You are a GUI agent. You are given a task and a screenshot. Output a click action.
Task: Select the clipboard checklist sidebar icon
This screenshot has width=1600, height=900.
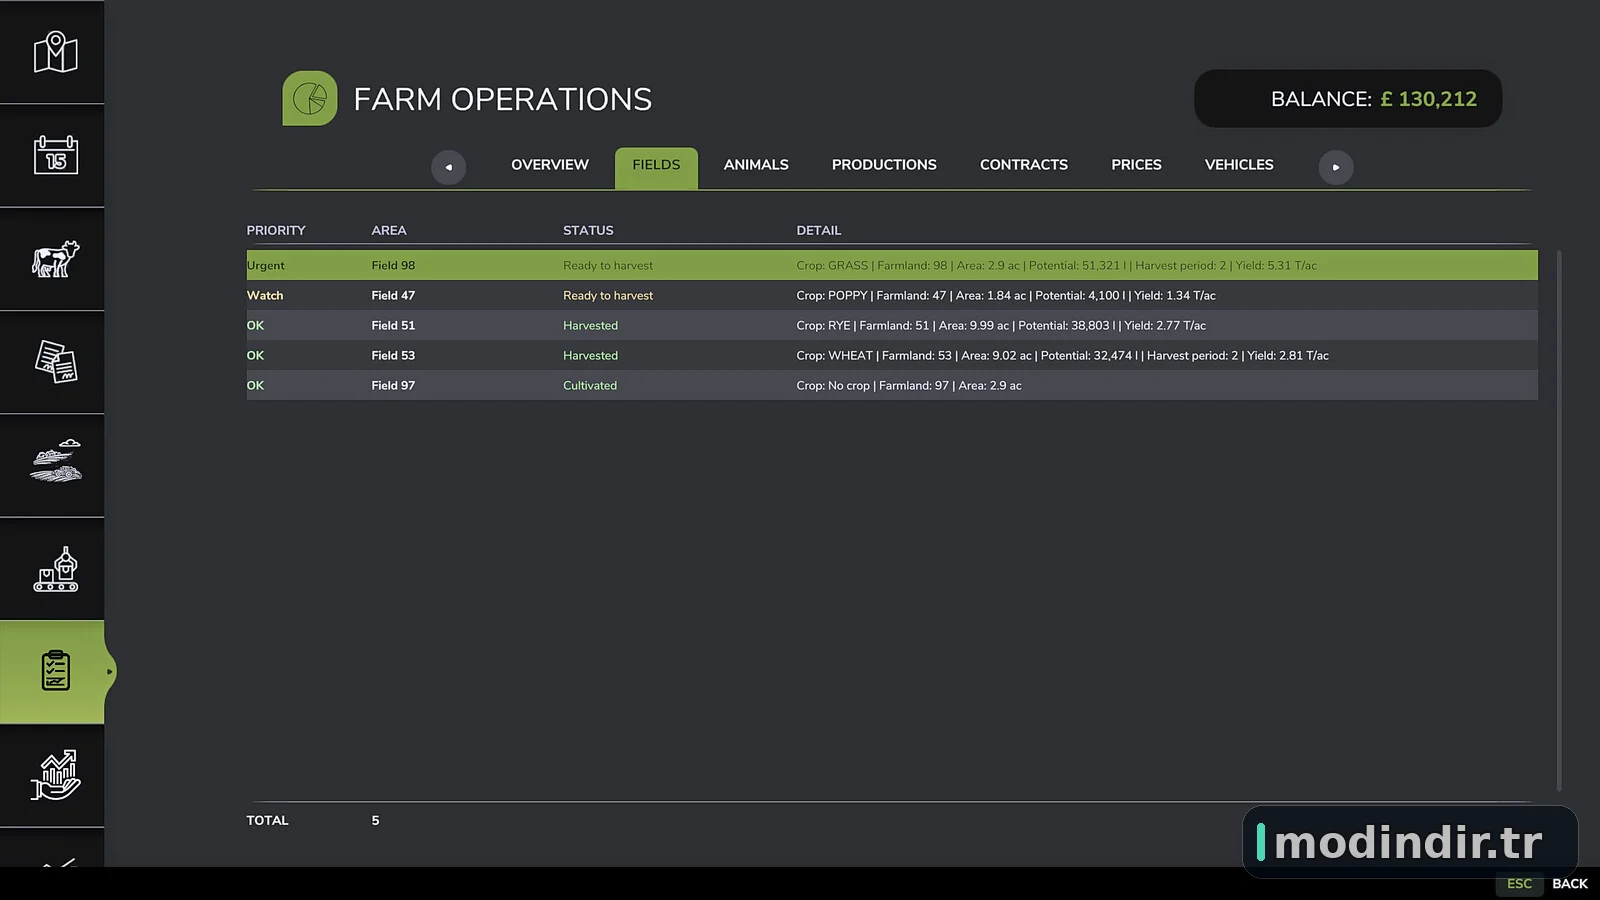pos(55,671)
